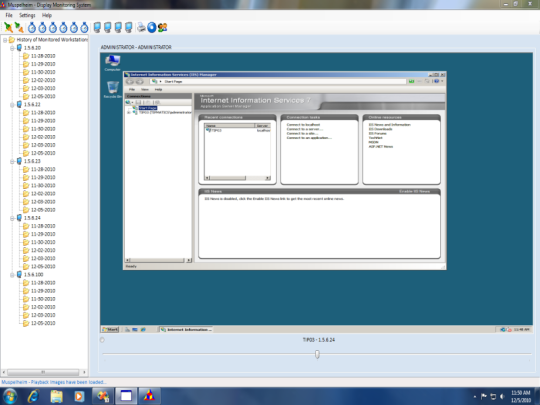Open the Help menu
Viewport: 540px width, 405px height.
coord(47,15)
